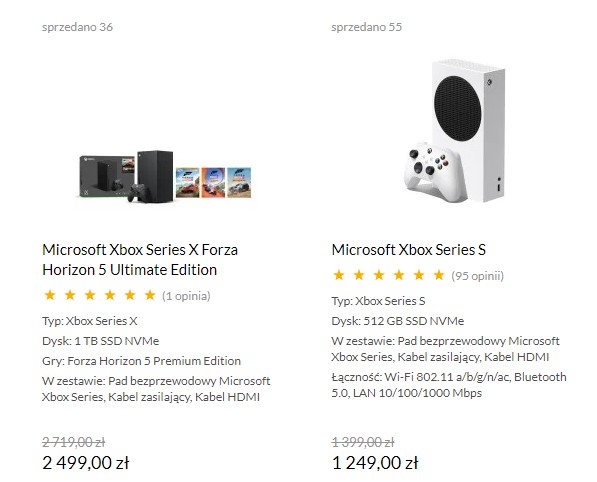Open the Xbox Series X Forza bundle image
Viewport: 597px width, 482px height.
(165, 176)
